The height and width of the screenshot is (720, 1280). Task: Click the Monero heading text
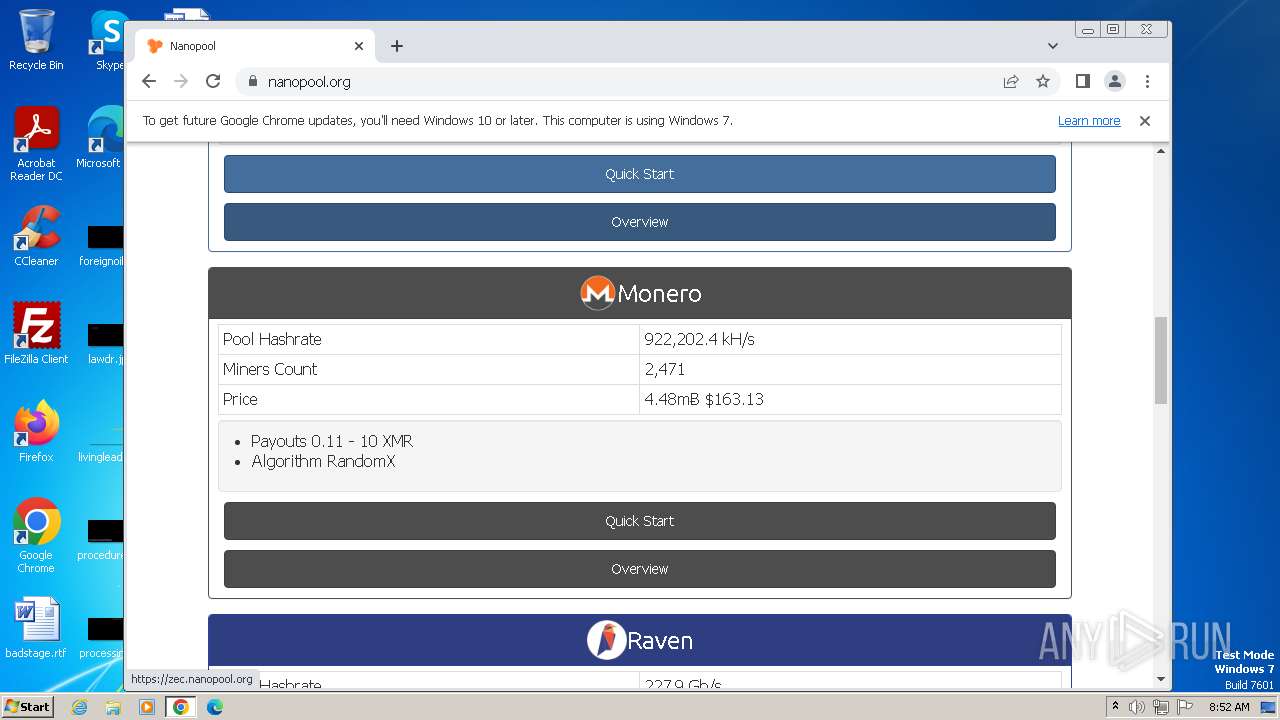659,294
